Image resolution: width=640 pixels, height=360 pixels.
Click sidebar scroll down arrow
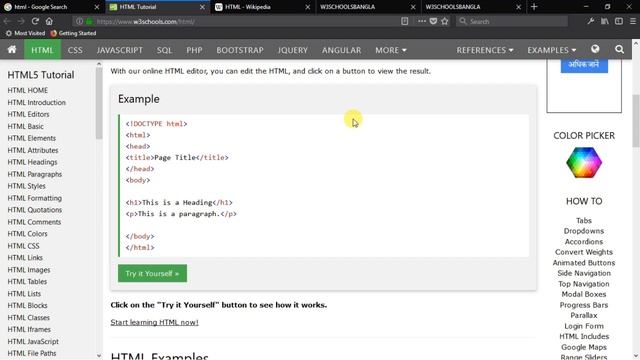tap(98, 356)
